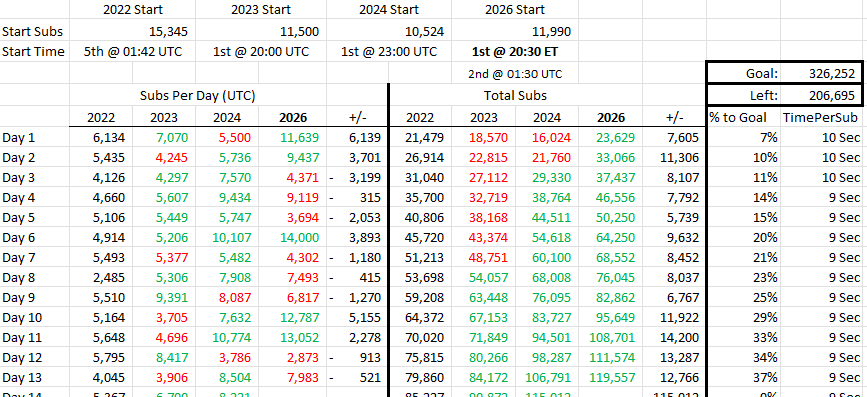
Task: Select the 2022 Start header cell
Action: [132, 9]
